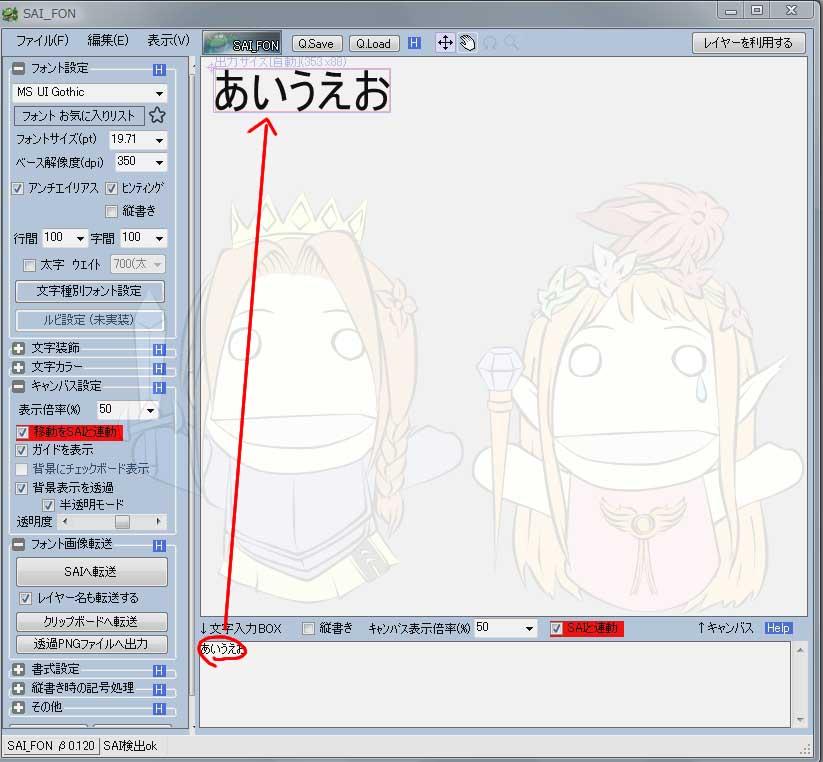Viewport: 823px width, 762px height.
Task: Expand the 文字装飾 section
Action: [18, 348]
